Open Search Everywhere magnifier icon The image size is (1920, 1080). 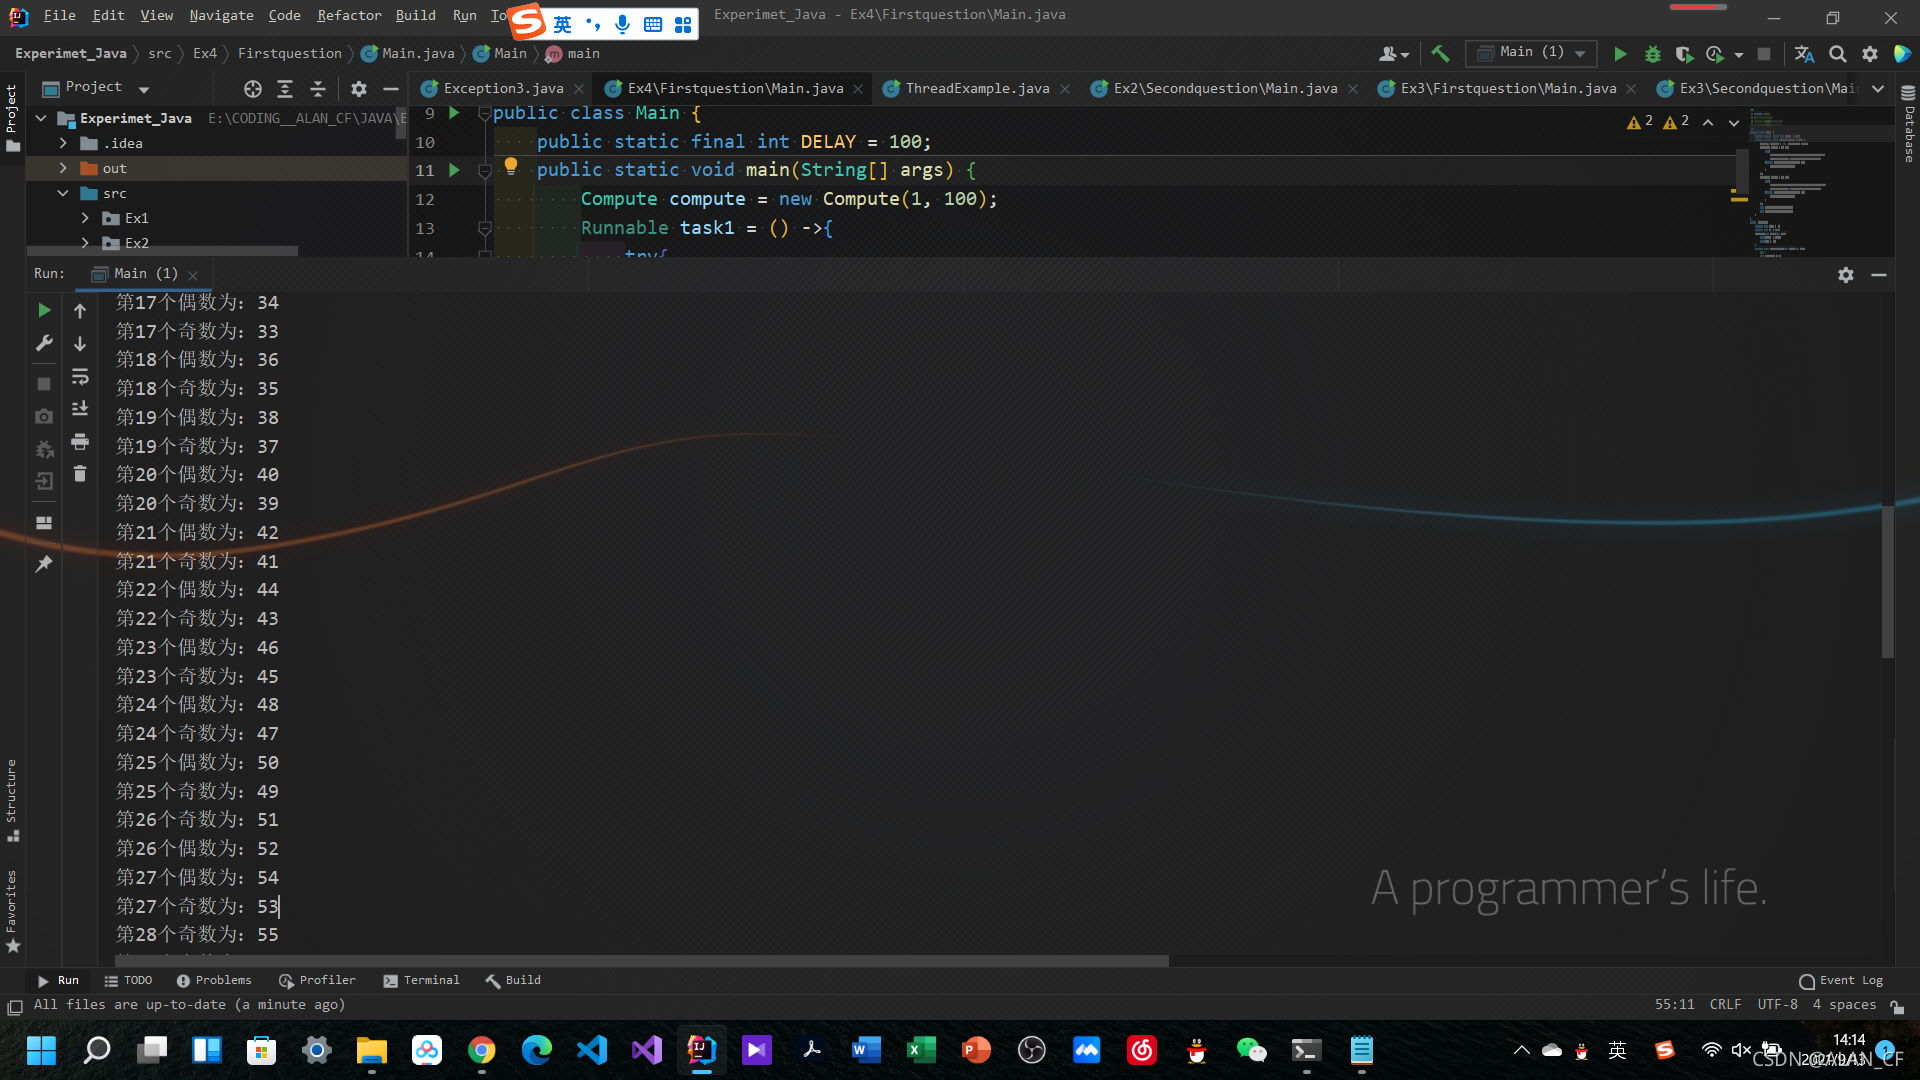click(1837, 54)
